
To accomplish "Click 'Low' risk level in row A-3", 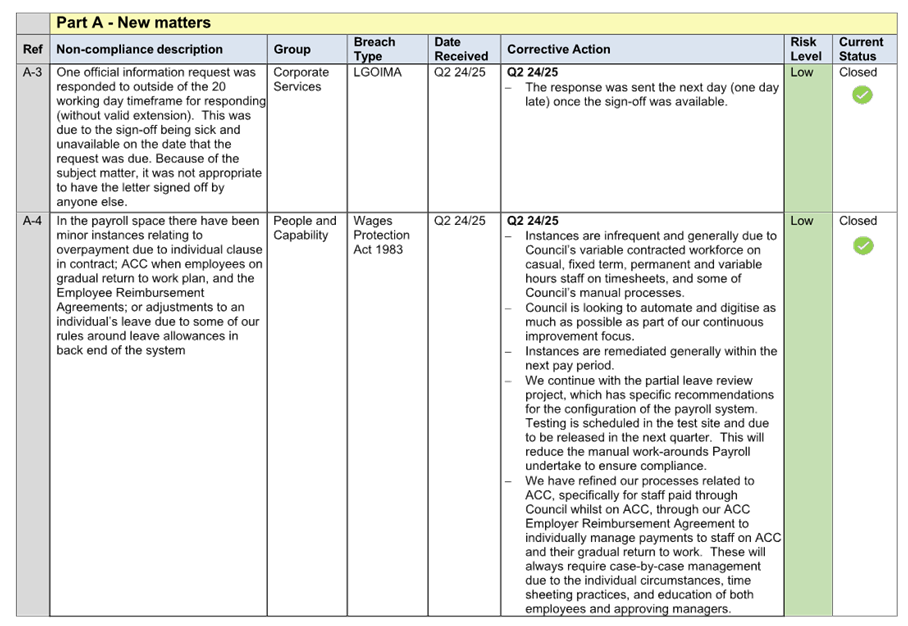I will [x=802, y=72].
